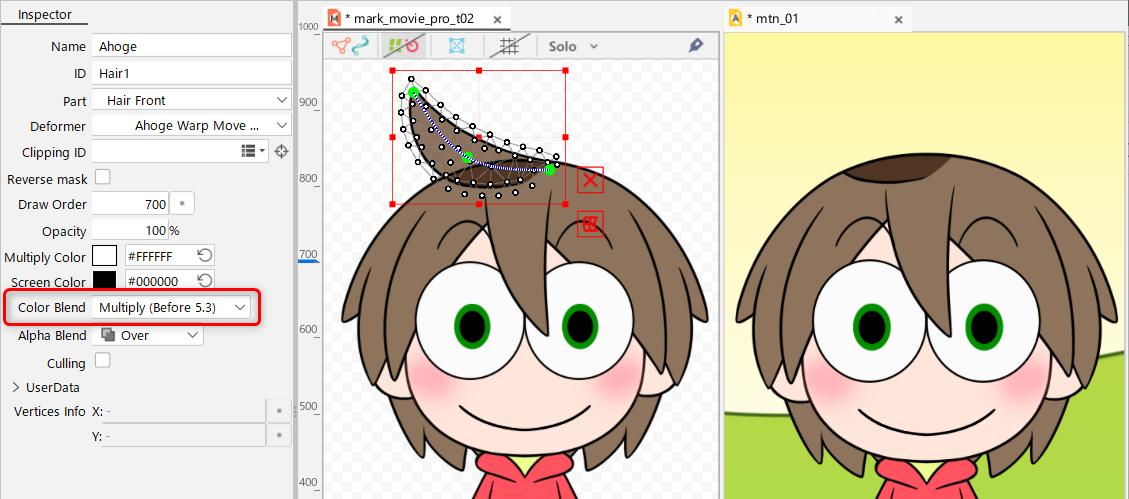
Task: Click the Clipping ID target crosshair icon
Action: pos(282,151)
